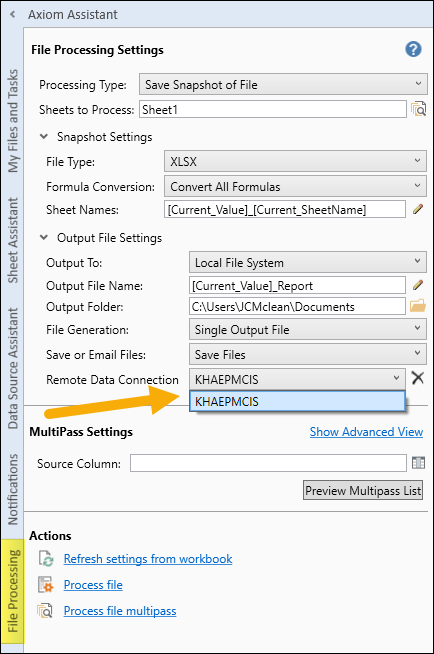Screen dimensions: 434x654
Task: Click the back arrow next to Axiom Assistant
Action: pyautogui.click(x=13, y=15)
